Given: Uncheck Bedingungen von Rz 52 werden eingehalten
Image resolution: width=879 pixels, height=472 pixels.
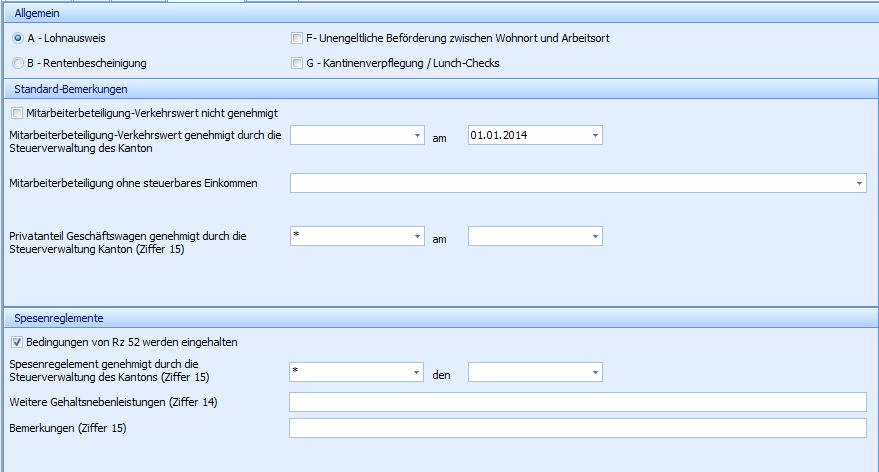Looking at the screenshot, I should click(x=15, y=342).
